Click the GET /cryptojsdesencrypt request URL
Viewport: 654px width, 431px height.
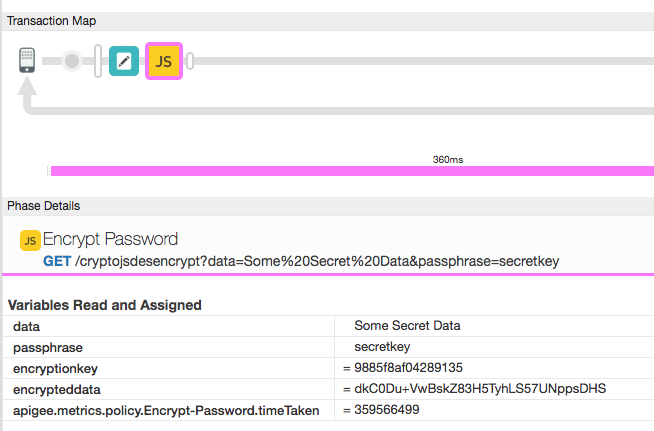coord(301,260)
